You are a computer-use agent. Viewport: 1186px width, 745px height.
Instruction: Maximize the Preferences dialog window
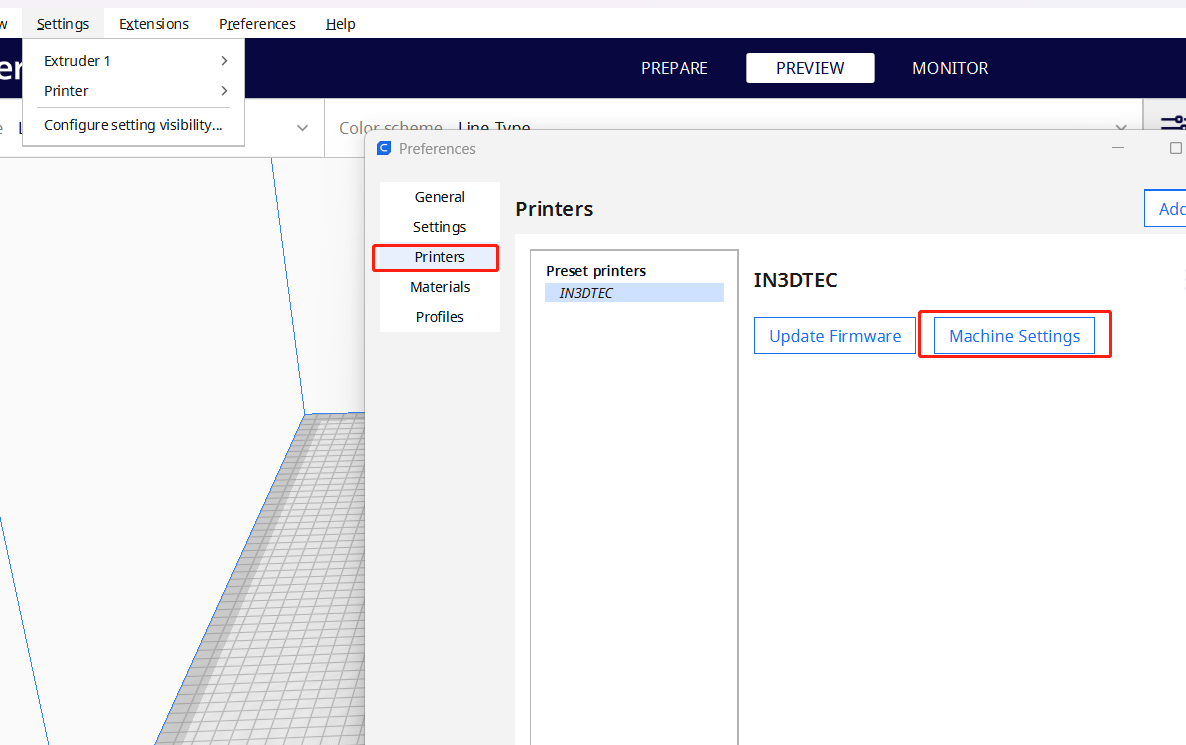(1175, 147)
